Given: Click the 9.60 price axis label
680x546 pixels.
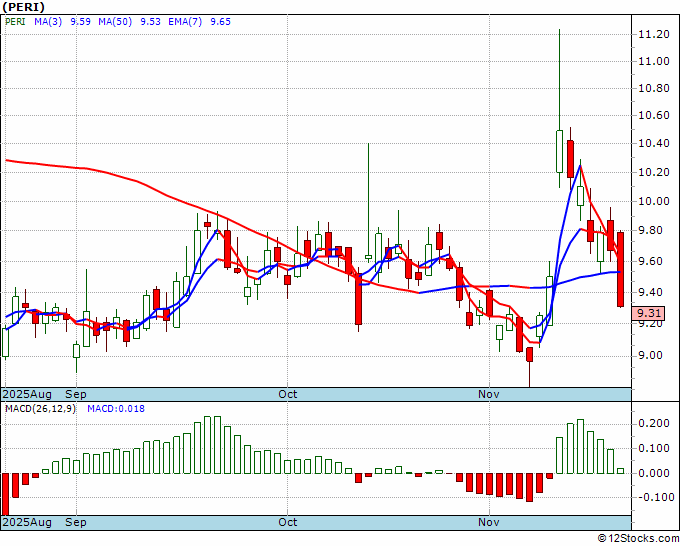Looking at the screenshot, I should click(651, 262).
